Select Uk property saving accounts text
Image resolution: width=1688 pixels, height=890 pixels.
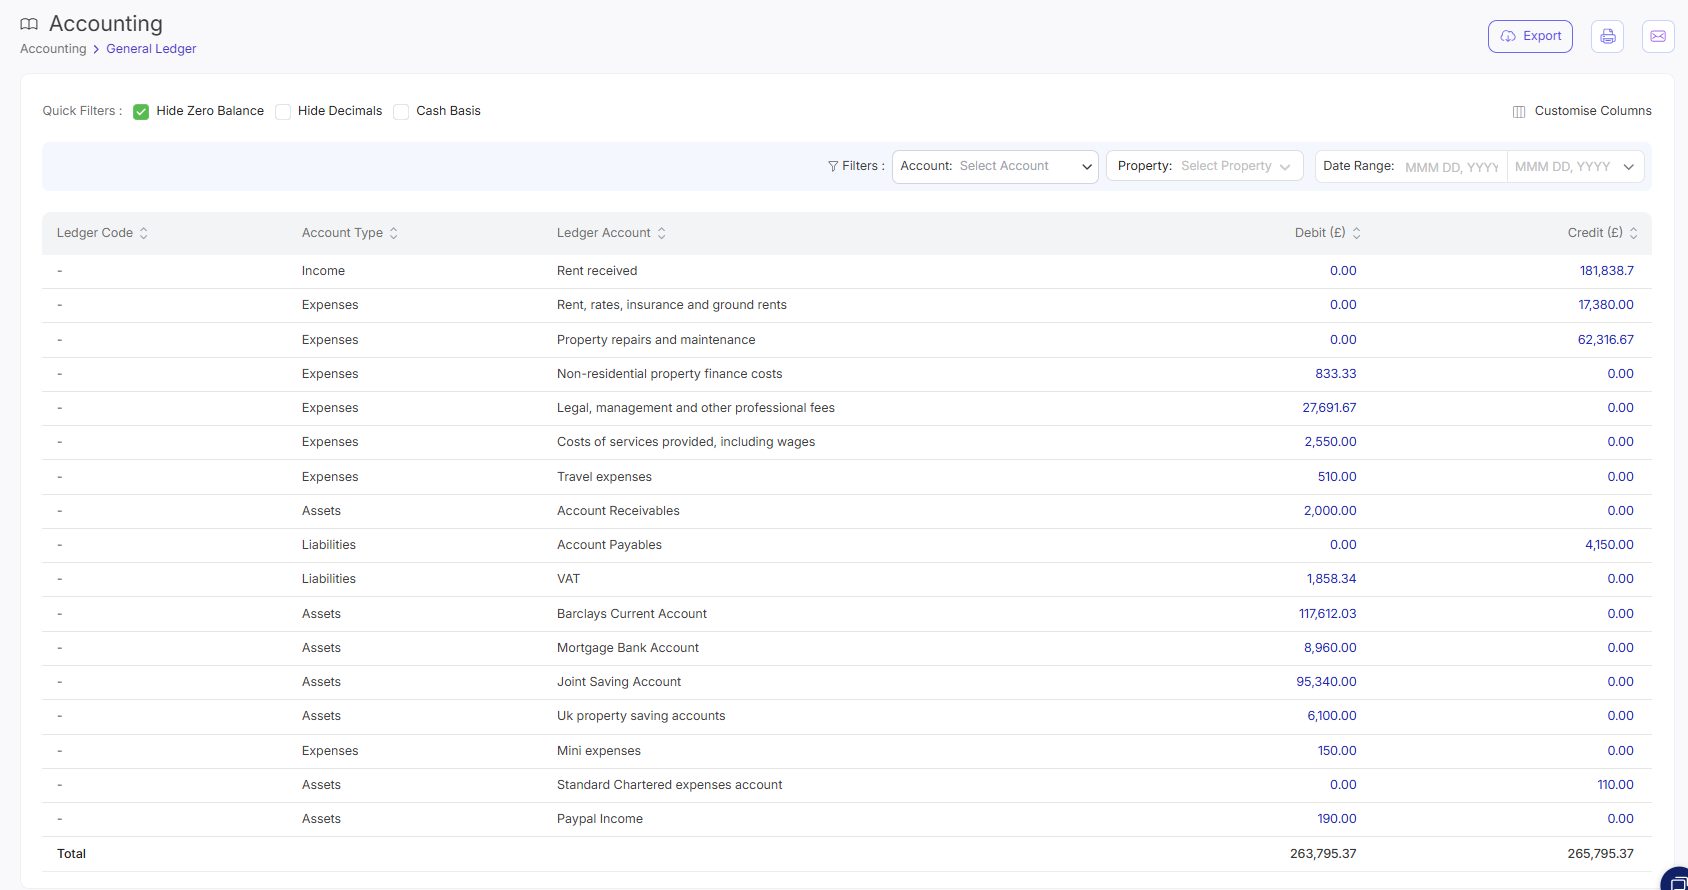(x=641, y=716)
